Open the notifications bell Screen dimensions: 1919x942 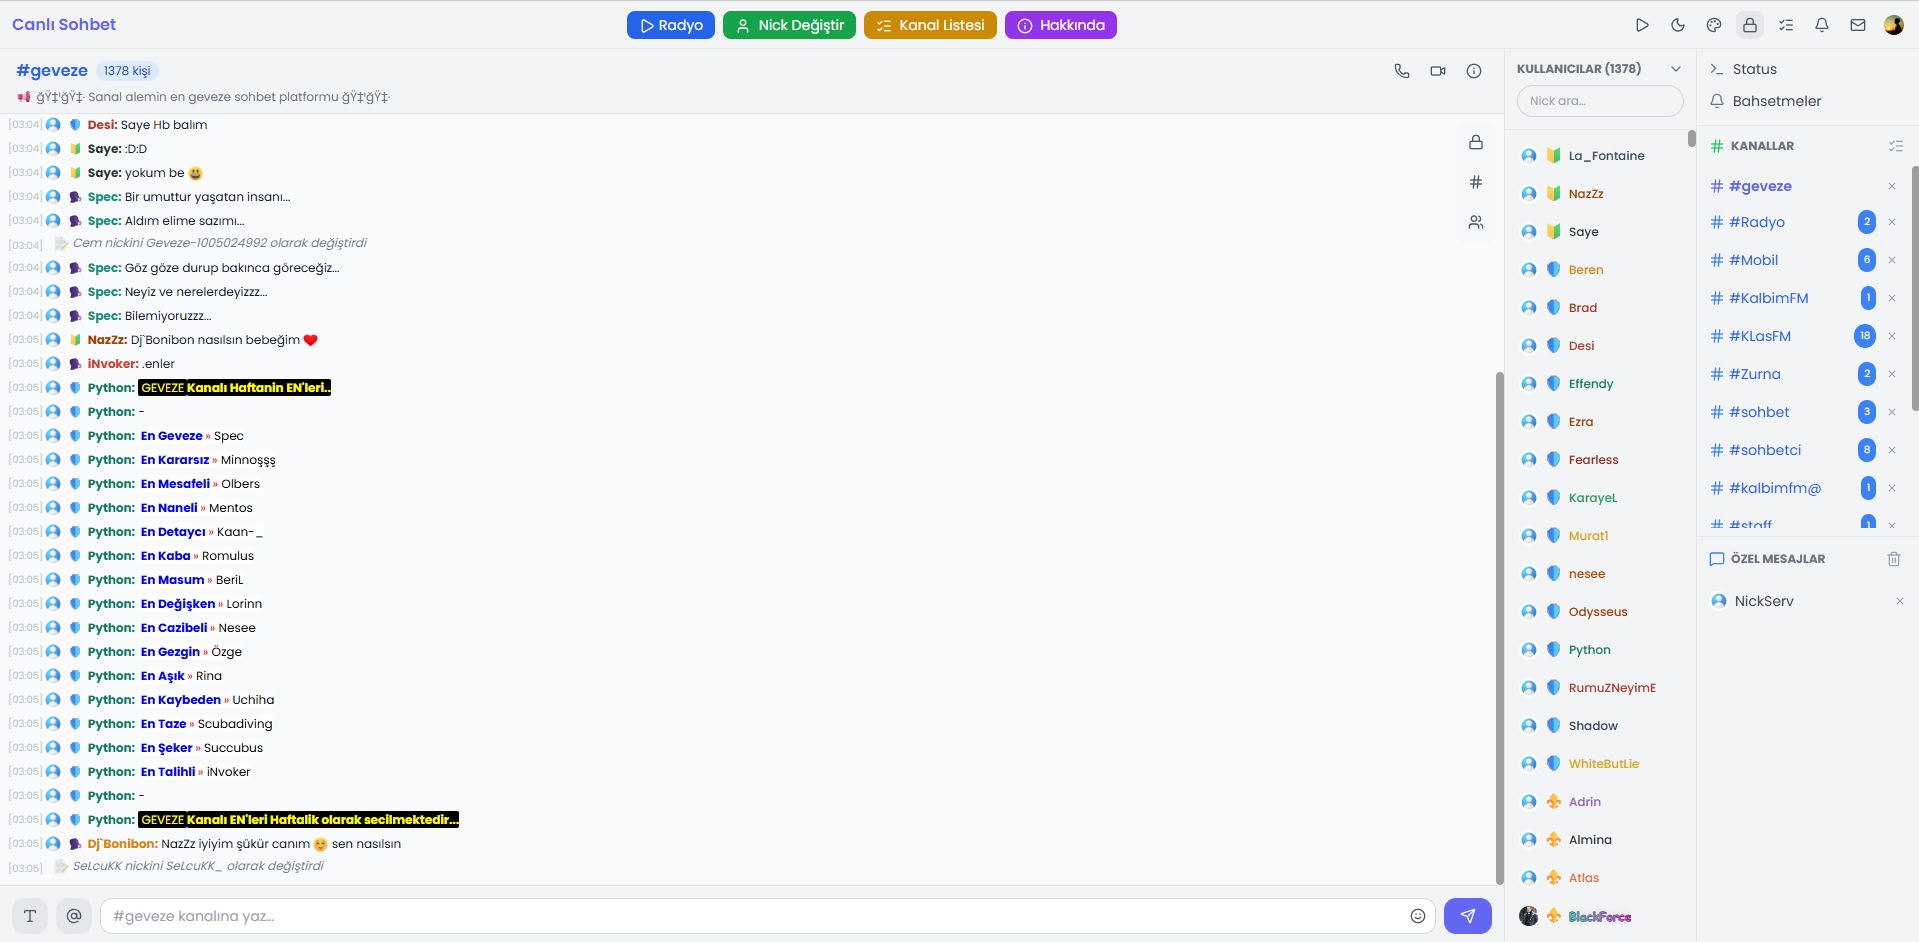[x=1821, y=25]
